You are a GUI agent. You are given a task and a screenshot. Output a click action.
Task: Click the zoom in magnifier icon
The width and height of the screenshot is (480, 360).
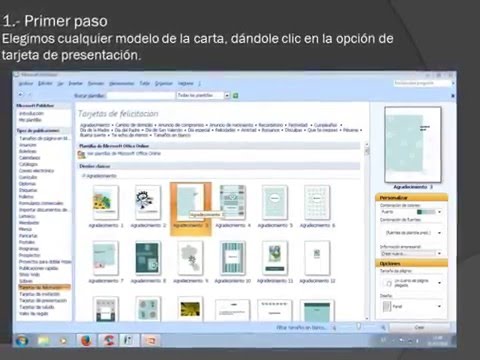(x=383, y=328)
